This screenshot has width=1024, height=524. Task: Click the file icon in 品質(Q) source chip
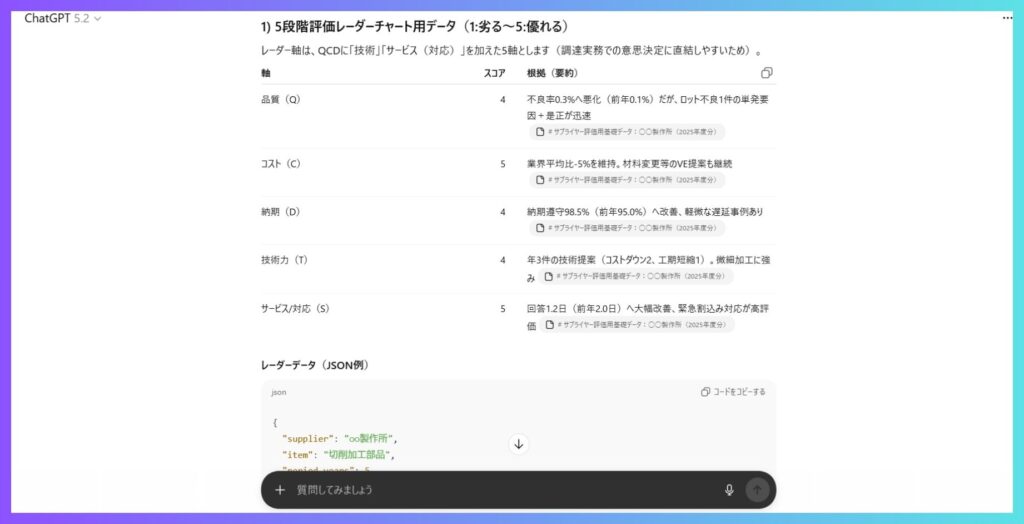(x=540, y=132)
